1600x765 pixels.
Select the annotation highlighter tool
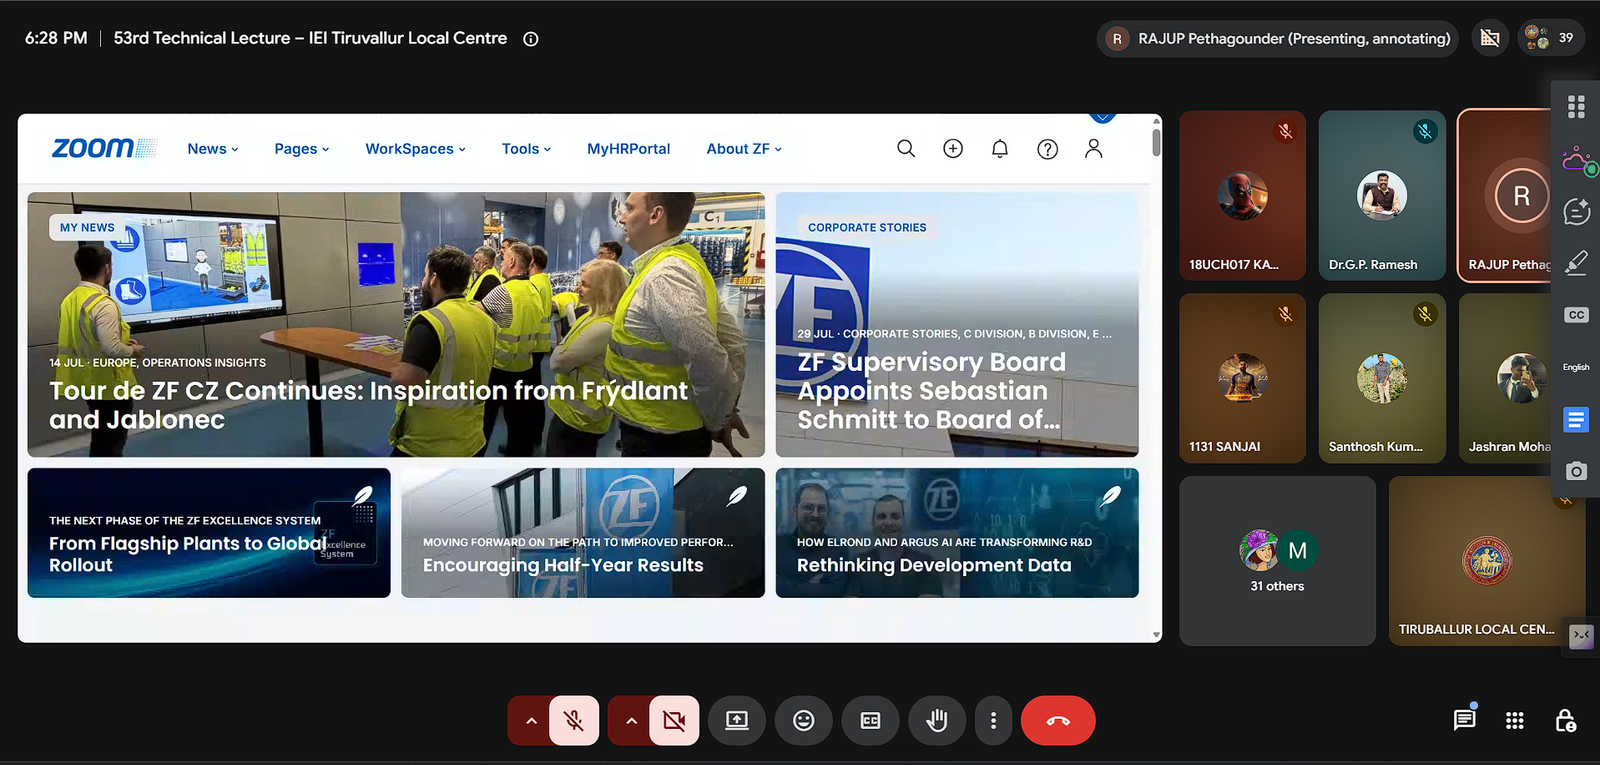[x=1577, y=262]
